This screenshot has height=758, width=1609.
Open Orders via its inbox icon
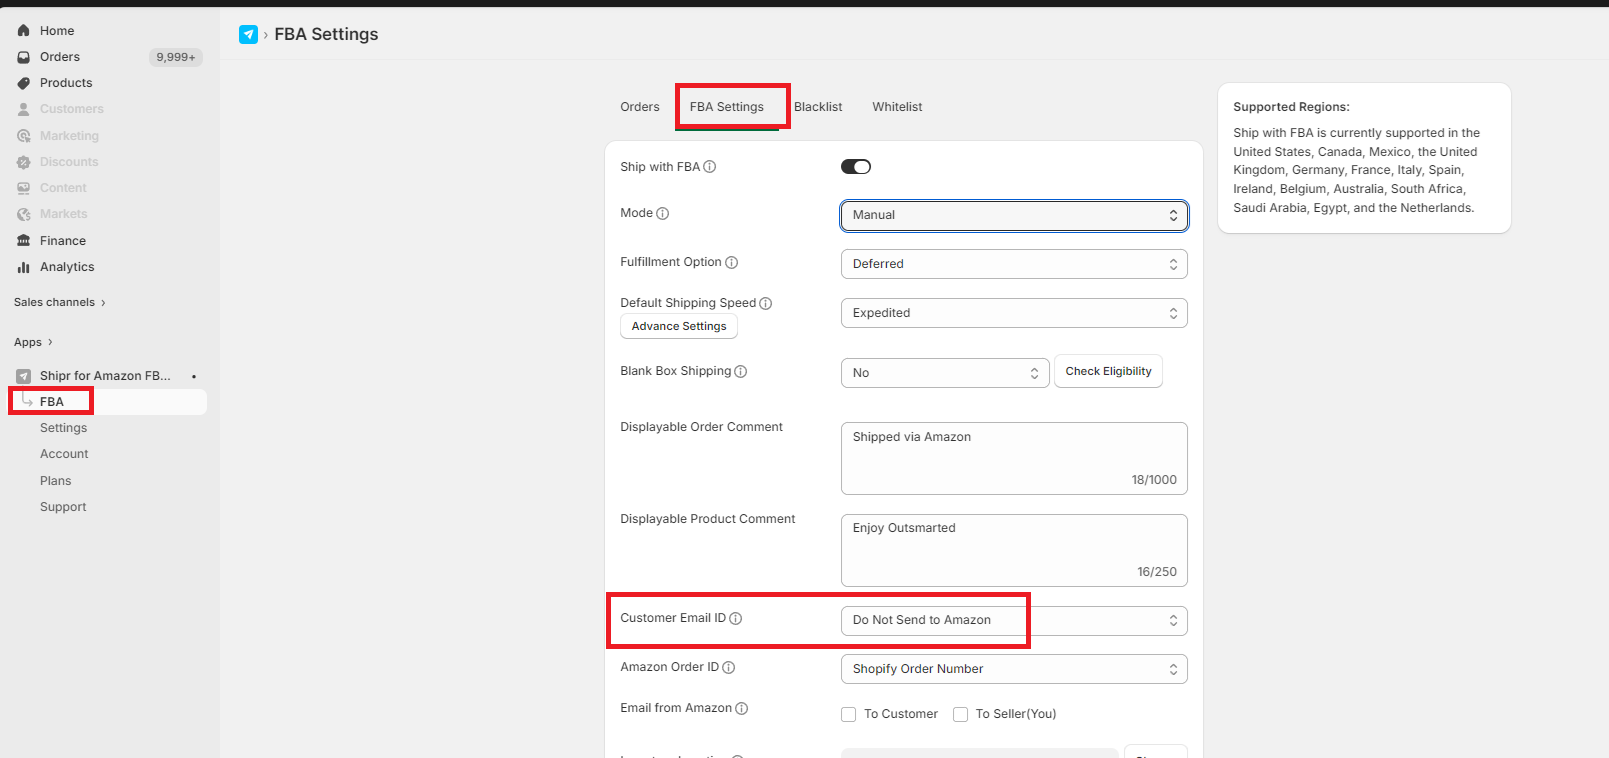24,57
